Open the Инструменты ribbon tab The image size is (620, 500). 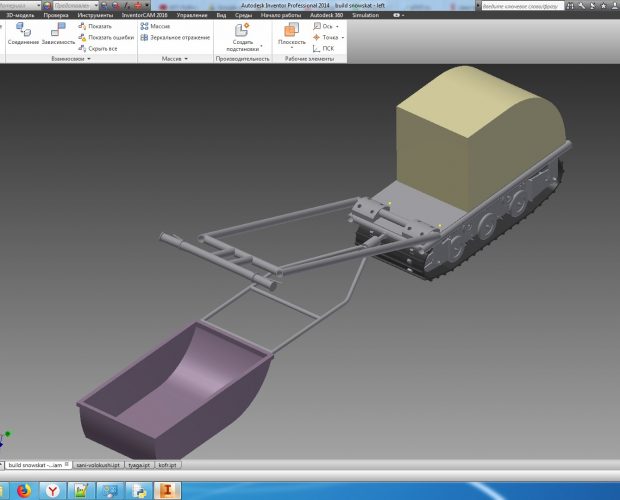tap(95, 16)
